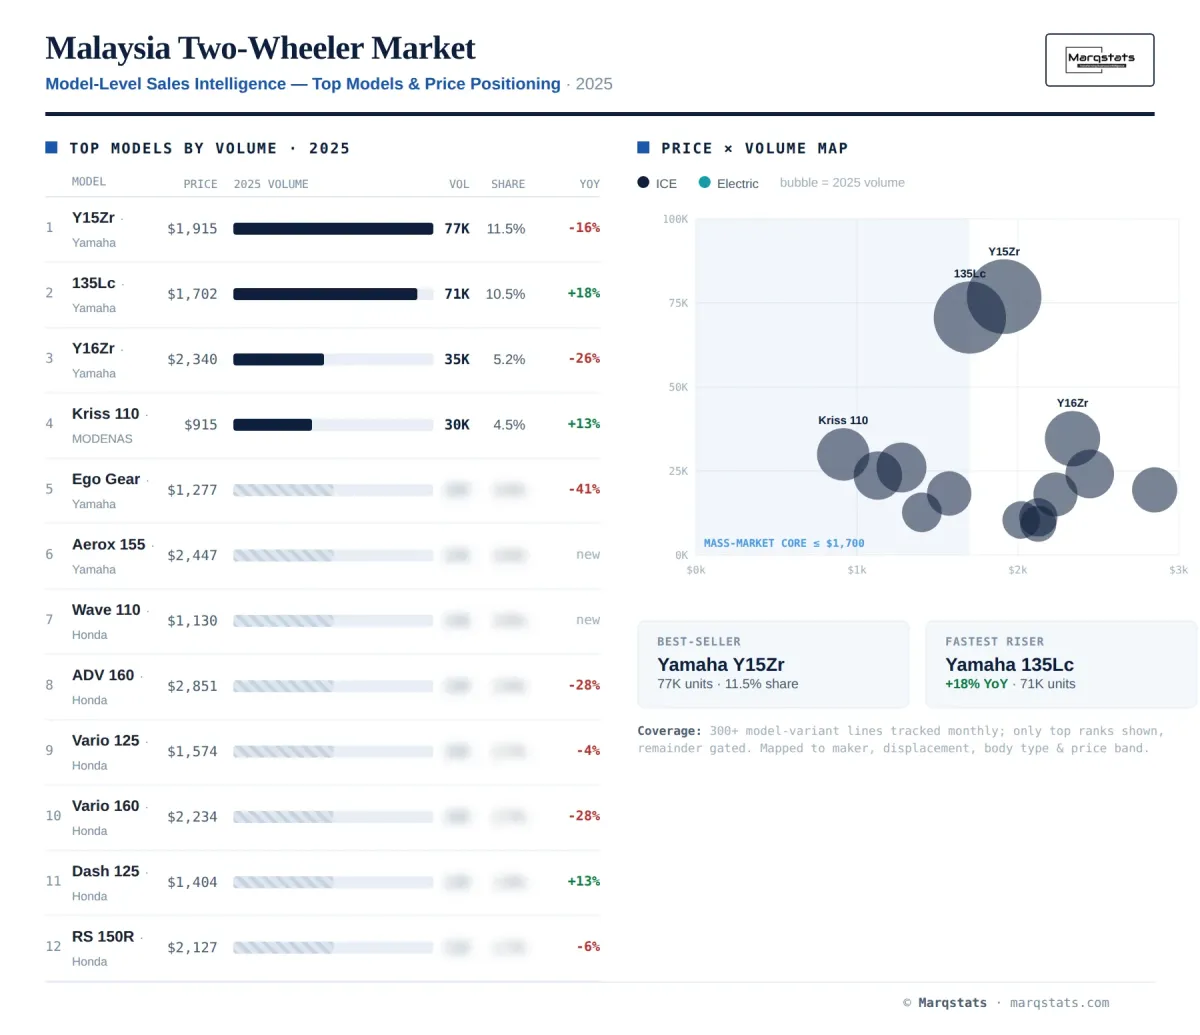Click the +18% YoY value in the table

(x=584, y=293)
